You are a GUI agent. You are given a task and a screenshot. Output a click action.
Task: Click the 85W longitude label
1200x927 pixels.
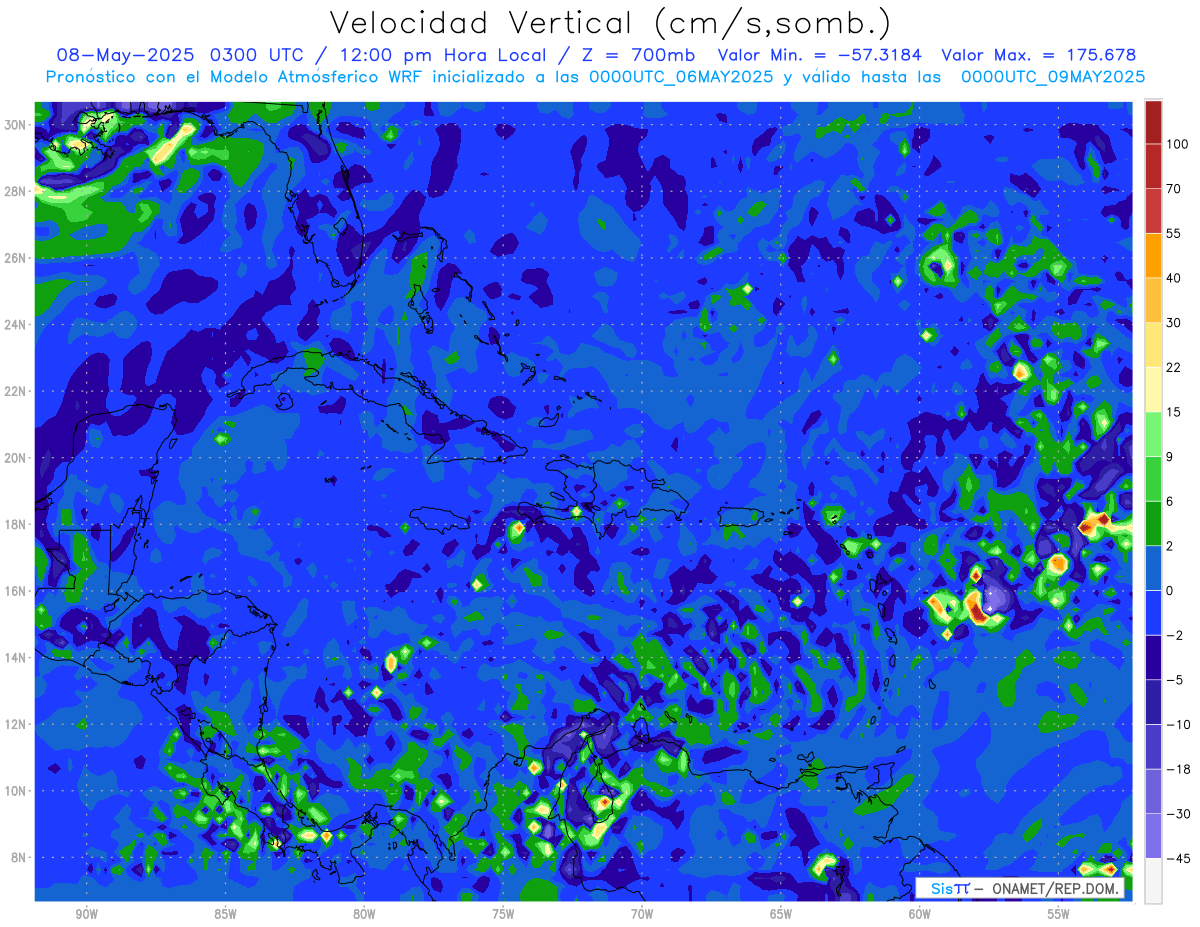(225, 914)
